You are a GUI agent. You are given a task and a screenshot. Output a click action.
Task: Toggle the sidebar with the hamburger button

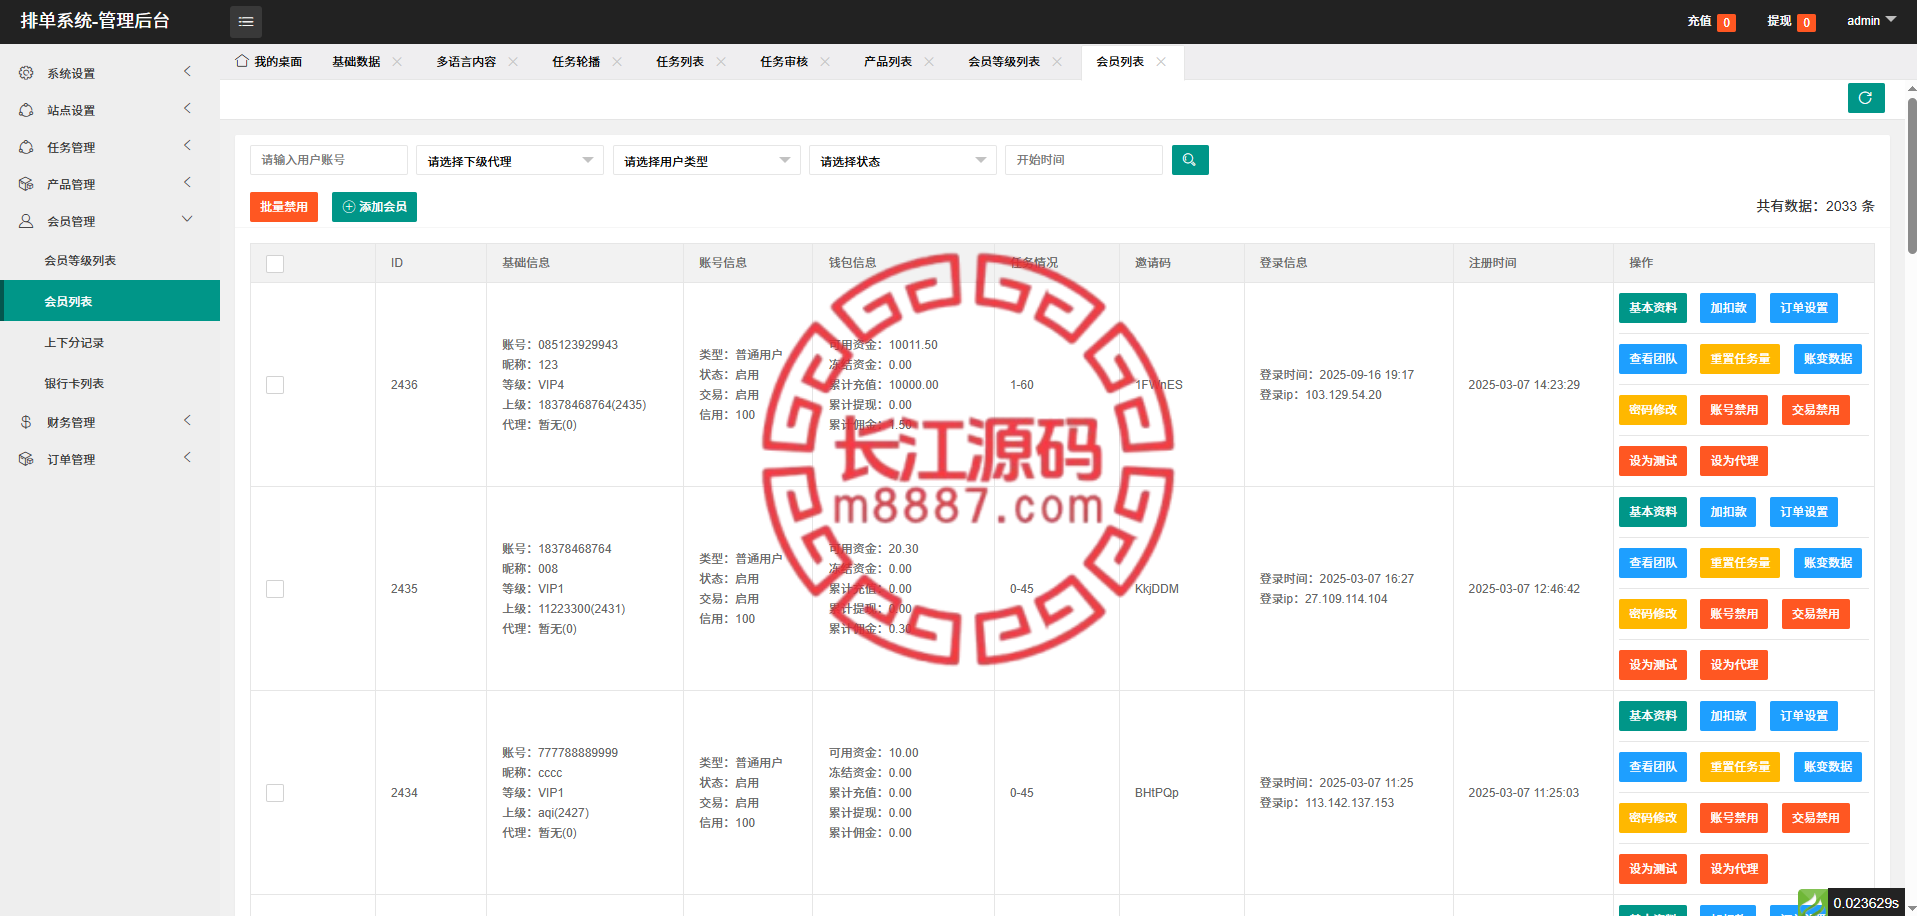(246, 21)
